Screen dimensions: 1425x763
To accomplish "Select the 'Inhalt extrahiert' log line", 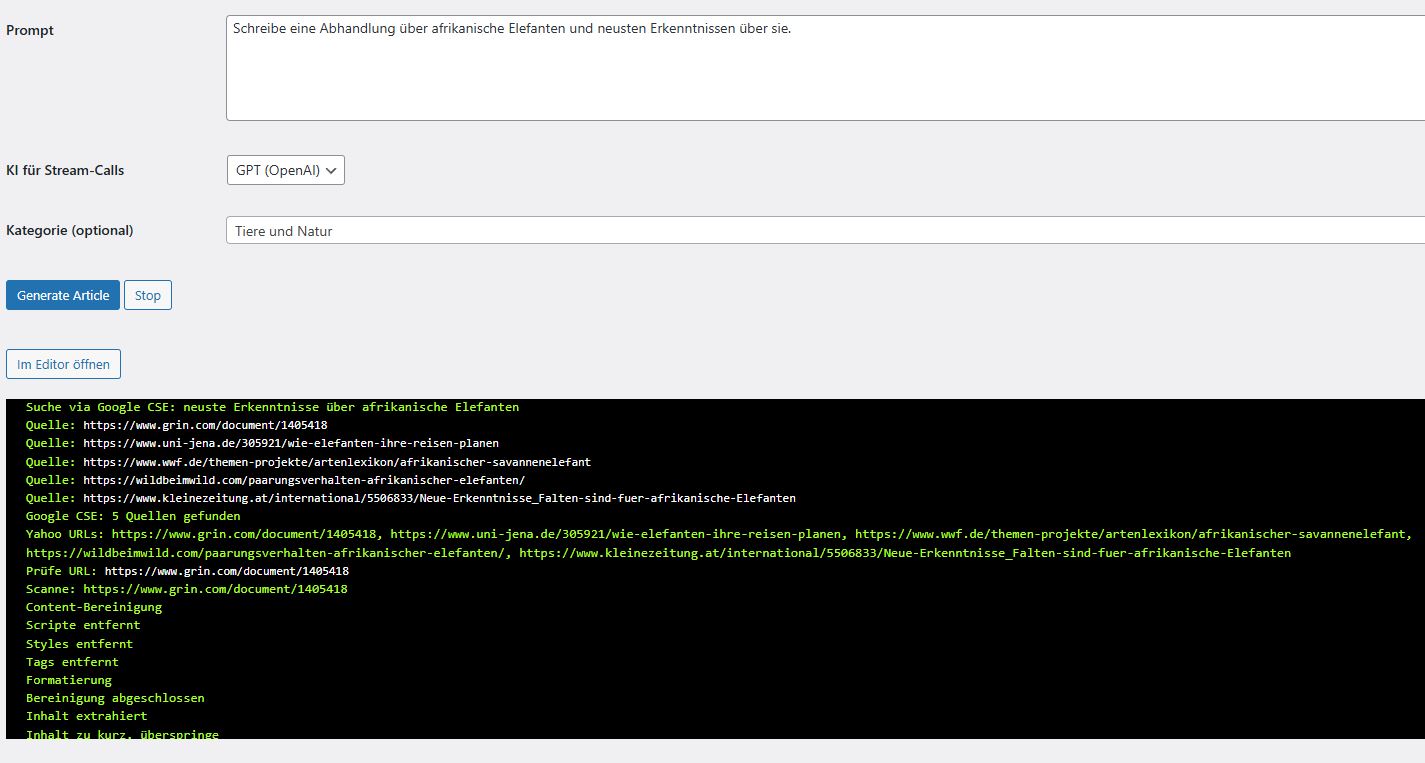I will tap(86, 716).
